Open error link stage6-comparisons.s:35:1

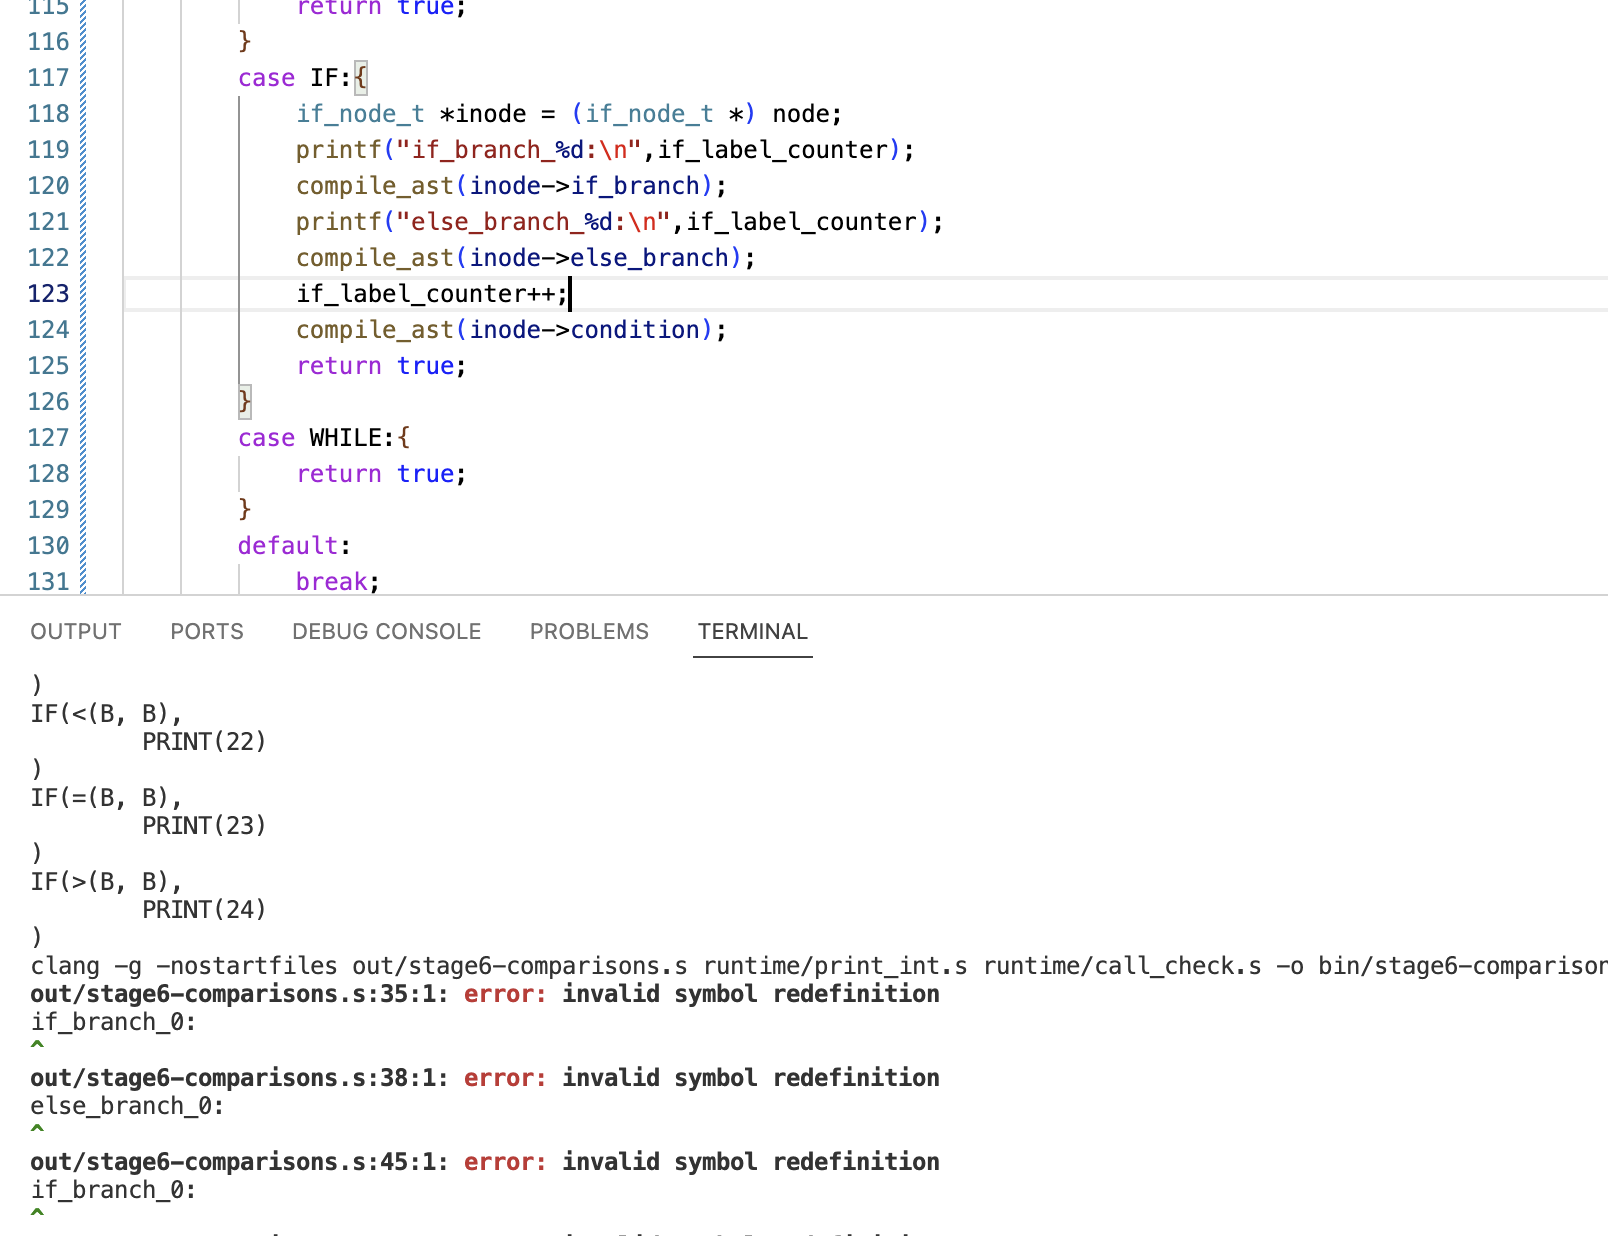[238, 994]
